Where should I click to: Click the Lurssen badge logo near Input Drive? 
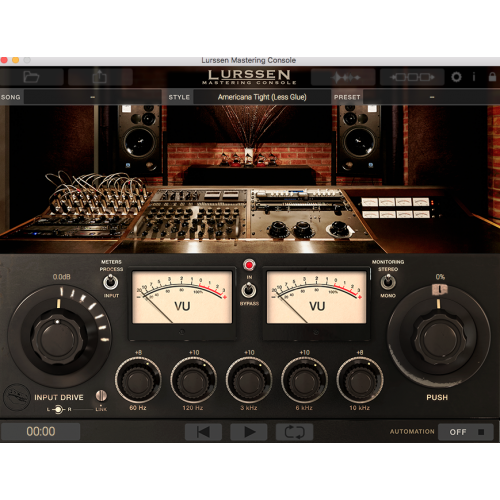[x=17, y=397]
